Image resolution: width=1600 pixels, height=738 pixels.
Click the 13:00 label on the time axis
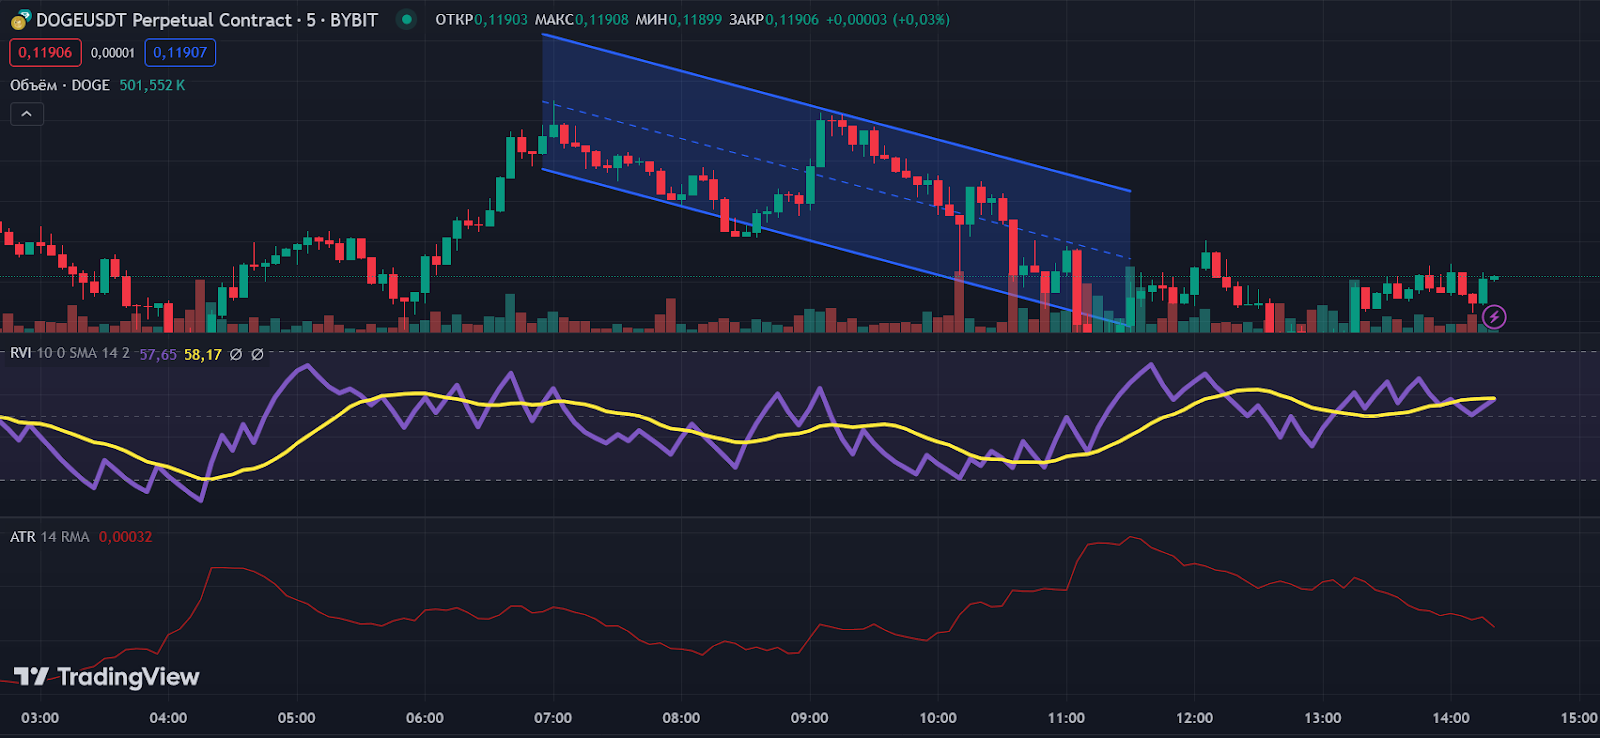click(1323, 718)
